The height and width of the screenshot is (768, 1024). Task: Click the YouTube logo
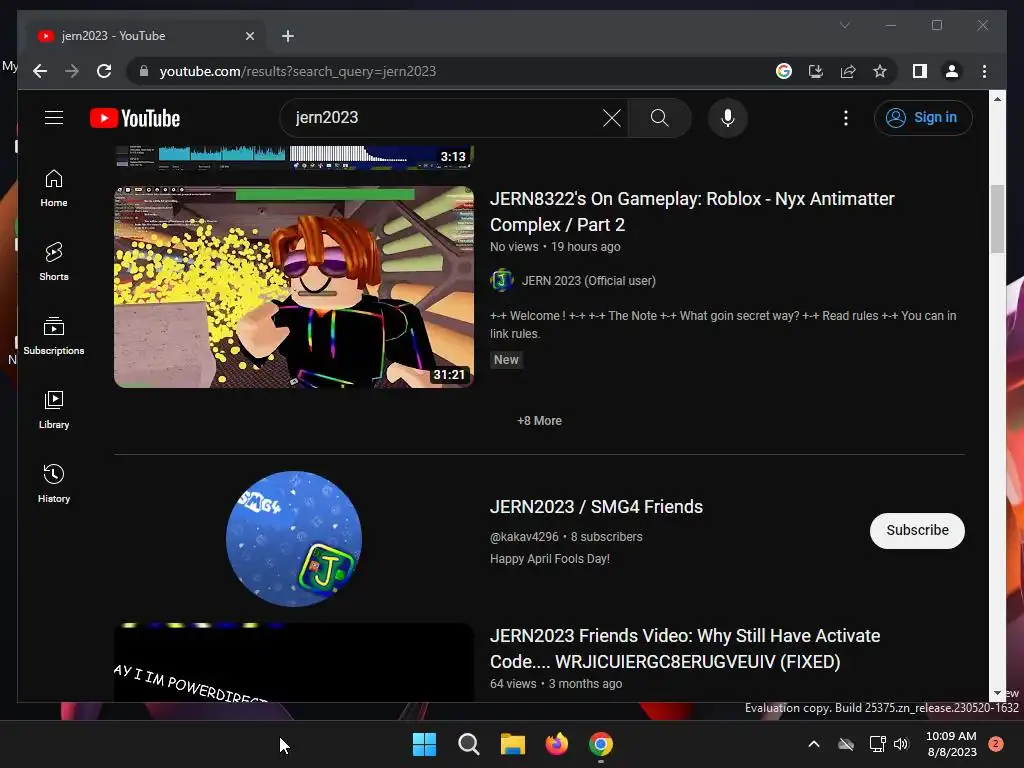click(135, 118)
